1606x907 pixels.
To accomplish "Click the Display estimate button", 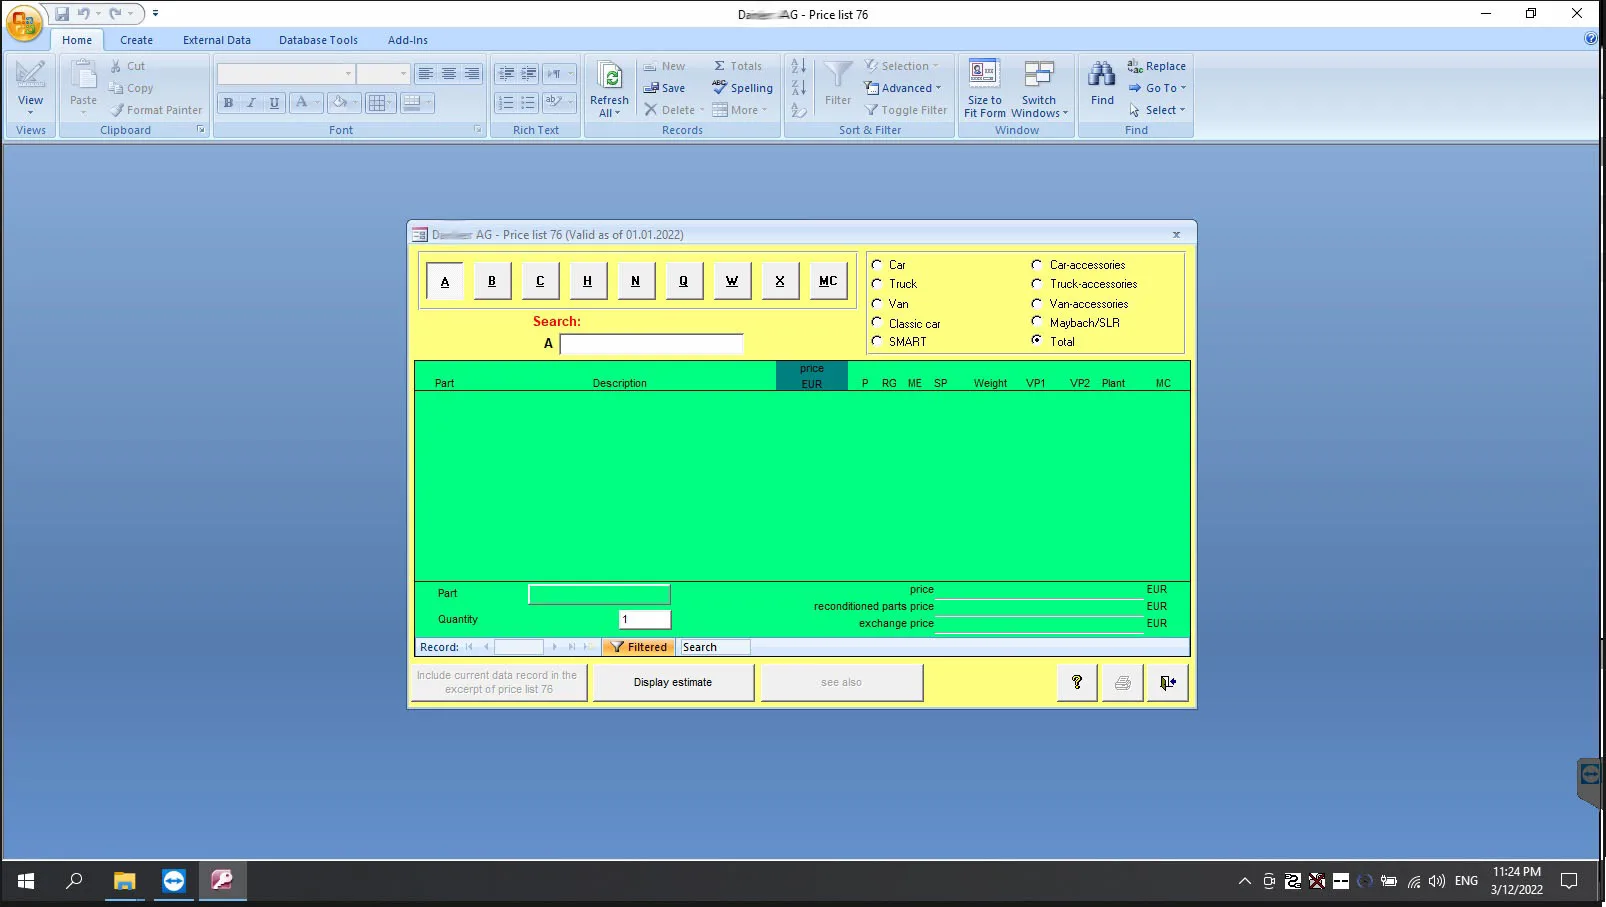I will tap(673, 682).
